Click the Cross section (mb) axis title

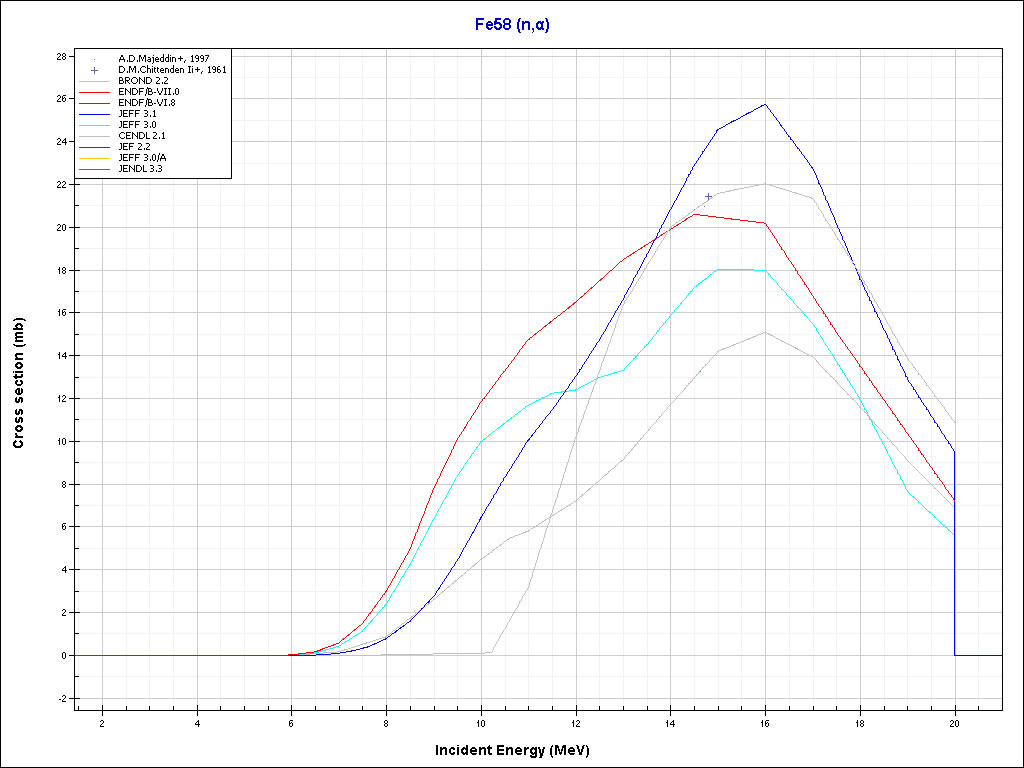coord(18,383)
